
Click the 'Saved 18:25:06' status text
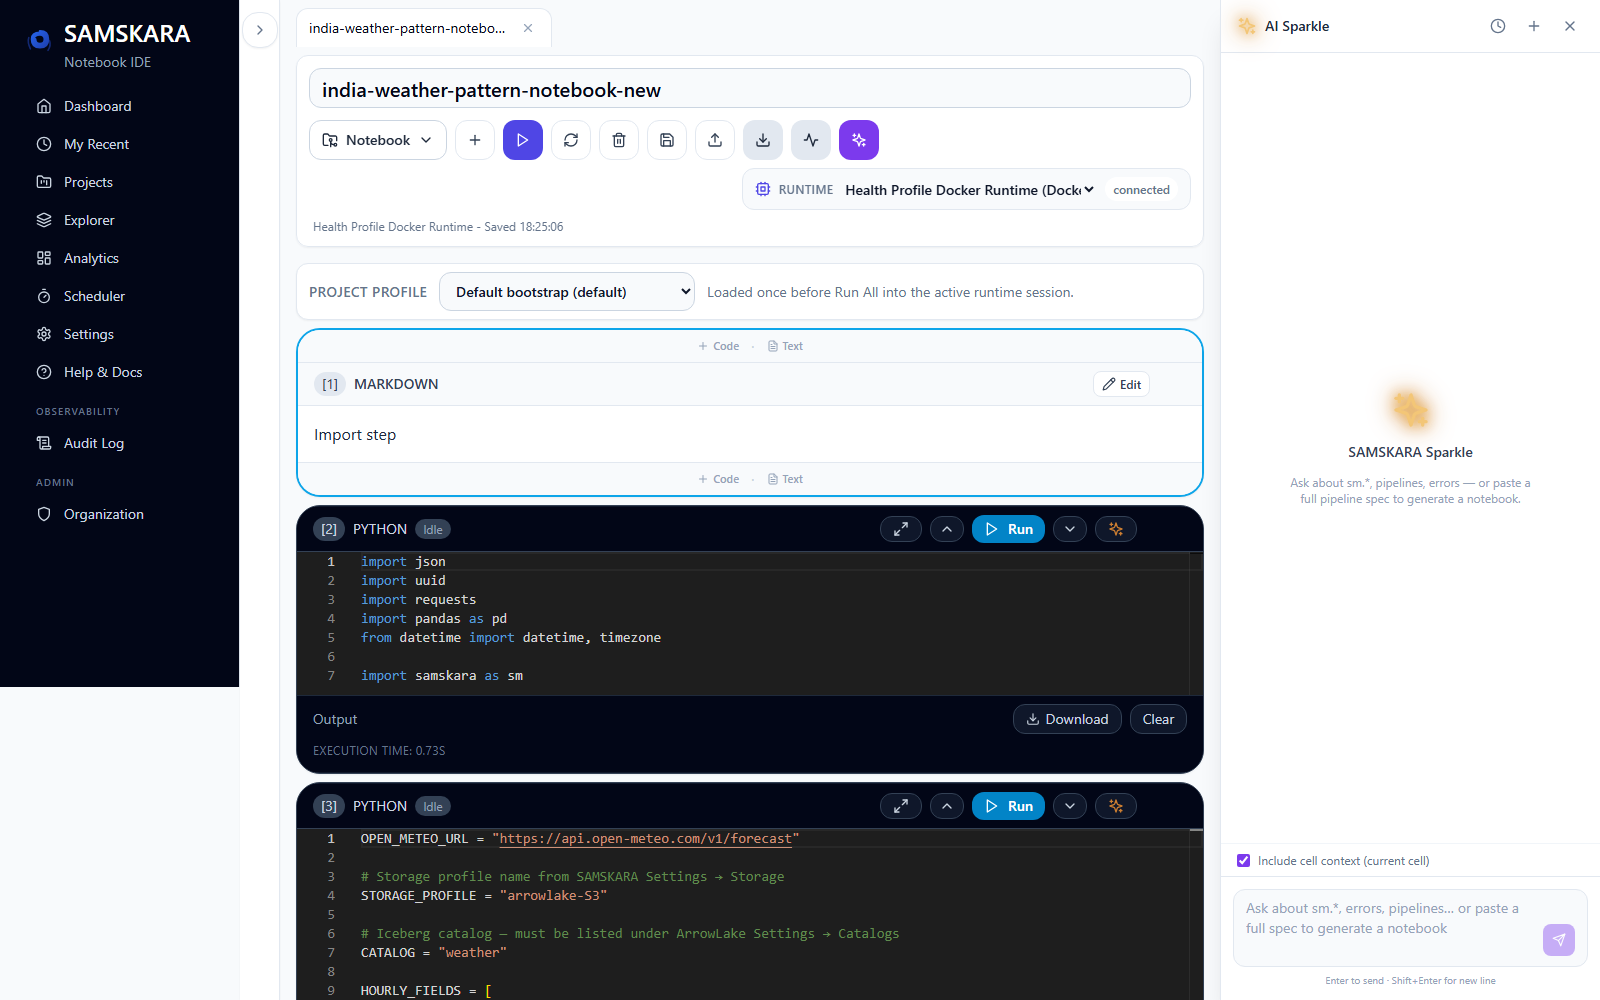(524, 227)
